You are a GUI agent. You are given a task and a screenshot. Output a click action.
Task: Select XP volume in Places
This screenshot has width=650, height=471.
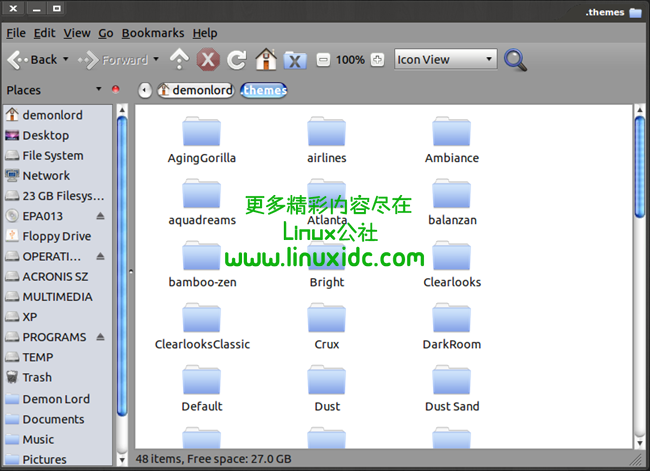click(58, 317)
